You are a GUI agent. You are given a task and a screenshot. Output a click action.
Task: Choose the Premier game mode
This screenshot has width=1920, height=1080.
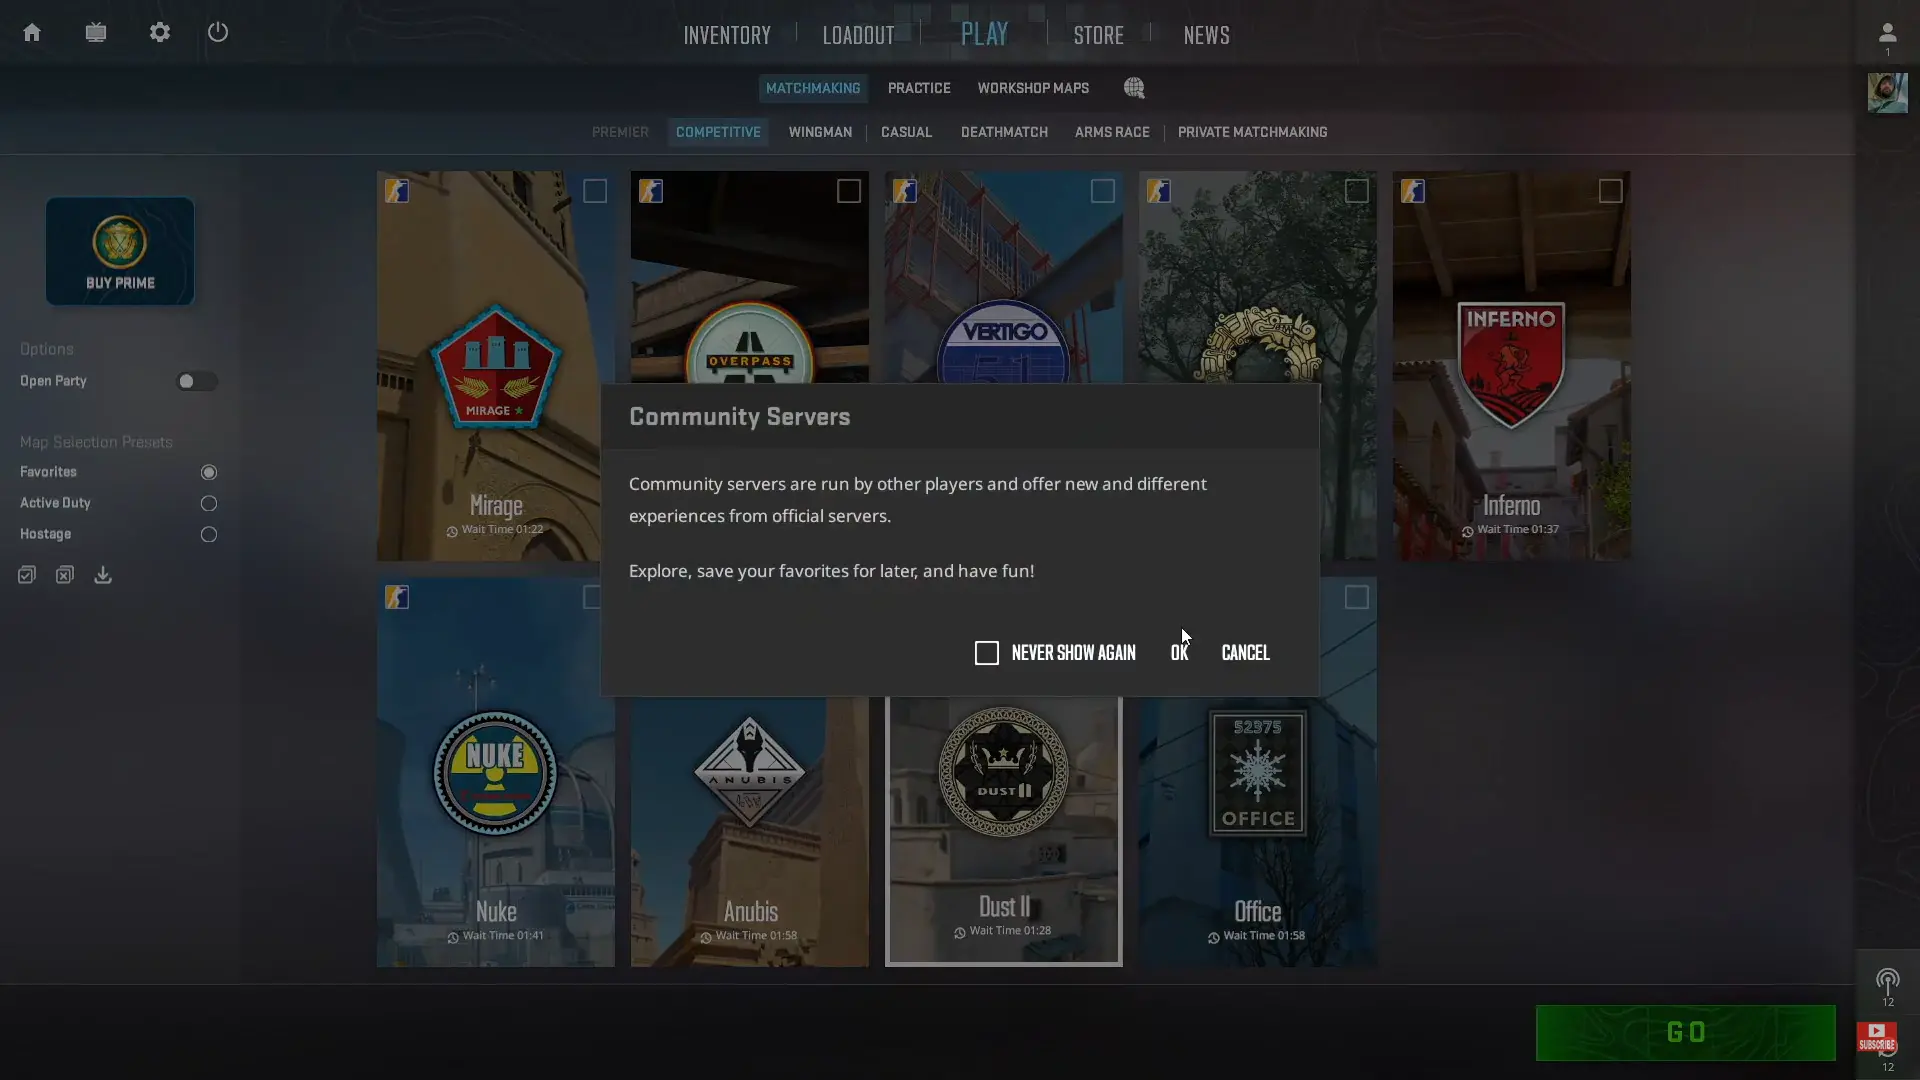click(x=620, y=132)
